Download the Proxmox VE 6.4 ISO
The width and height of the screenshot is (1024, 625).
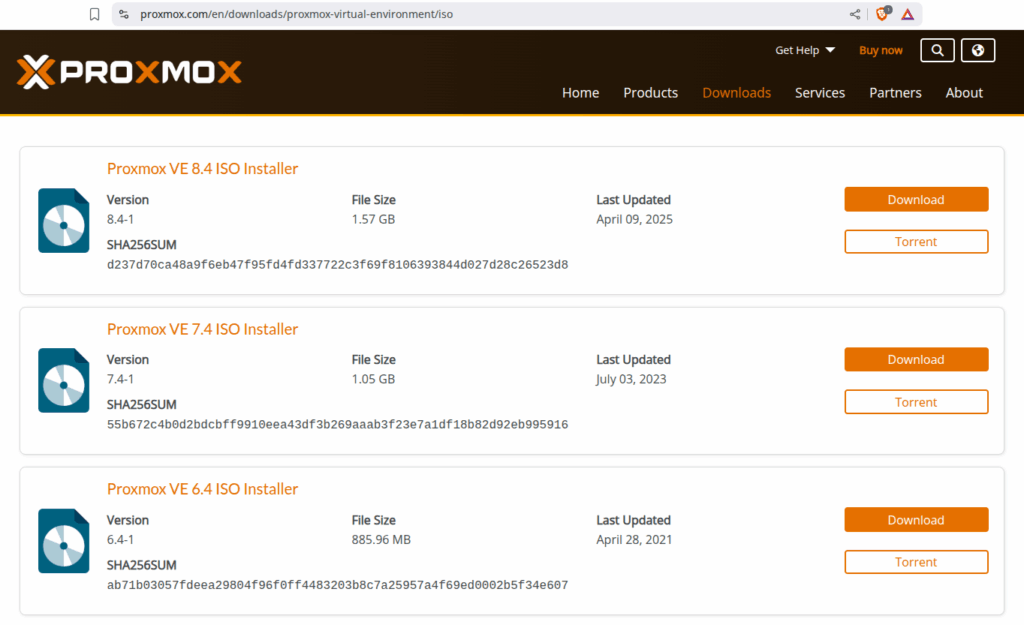pos(916,520)
